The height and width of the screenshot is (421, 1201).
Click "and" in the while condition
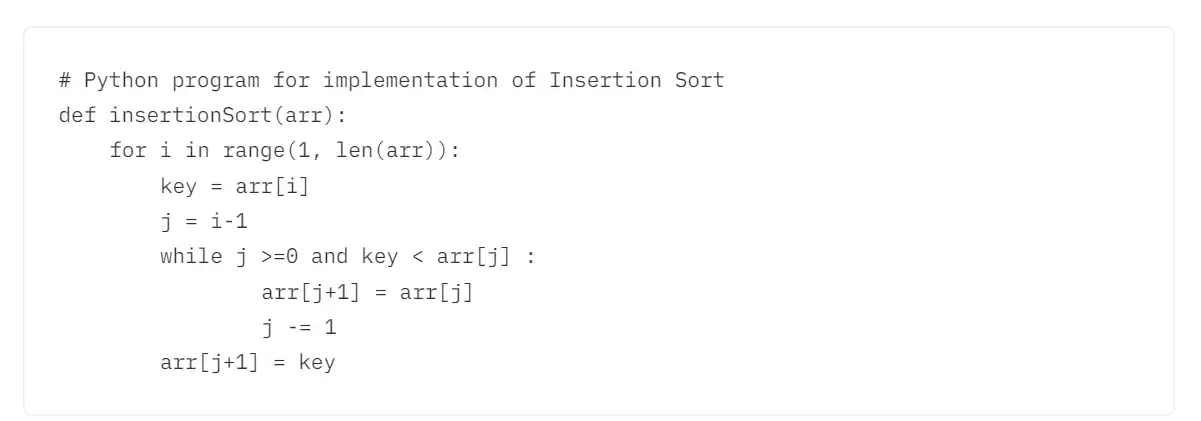pos(329,257)
